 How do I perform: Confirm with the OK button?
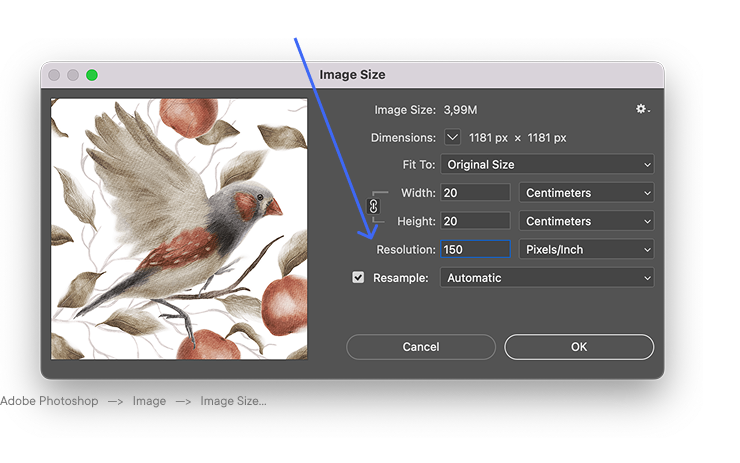click(579, 347)
